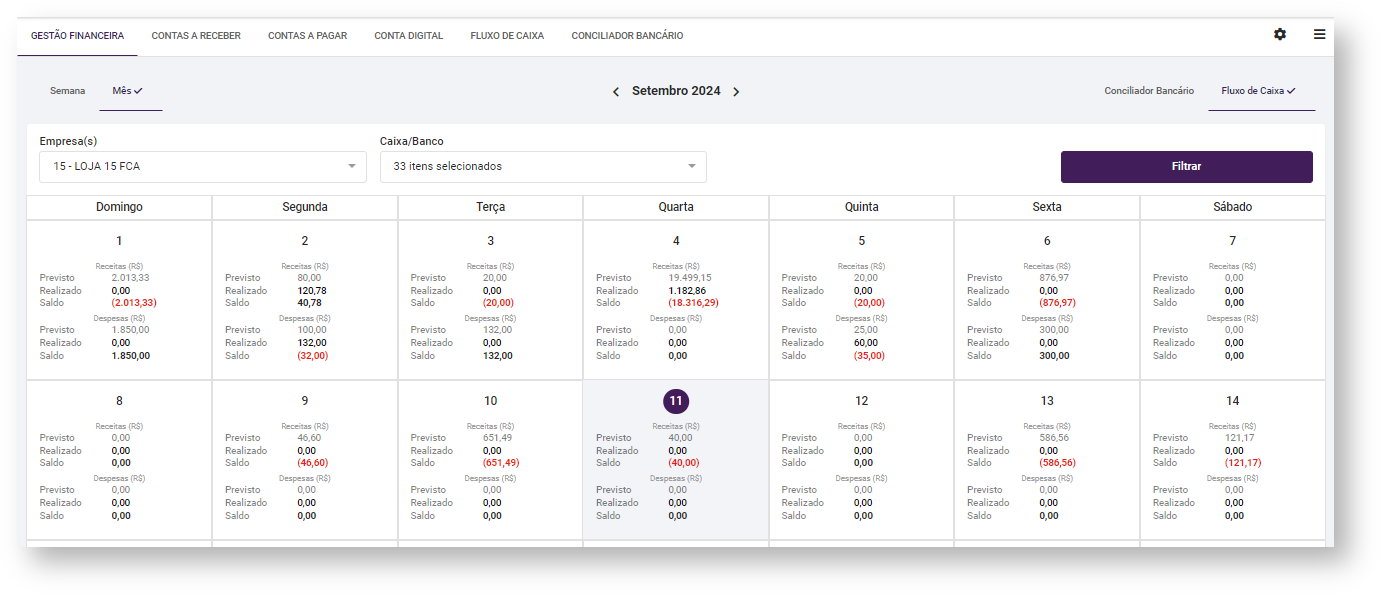1382x595 pixels.
Task: Open the settings gear icon
Action: (1279, 35)
